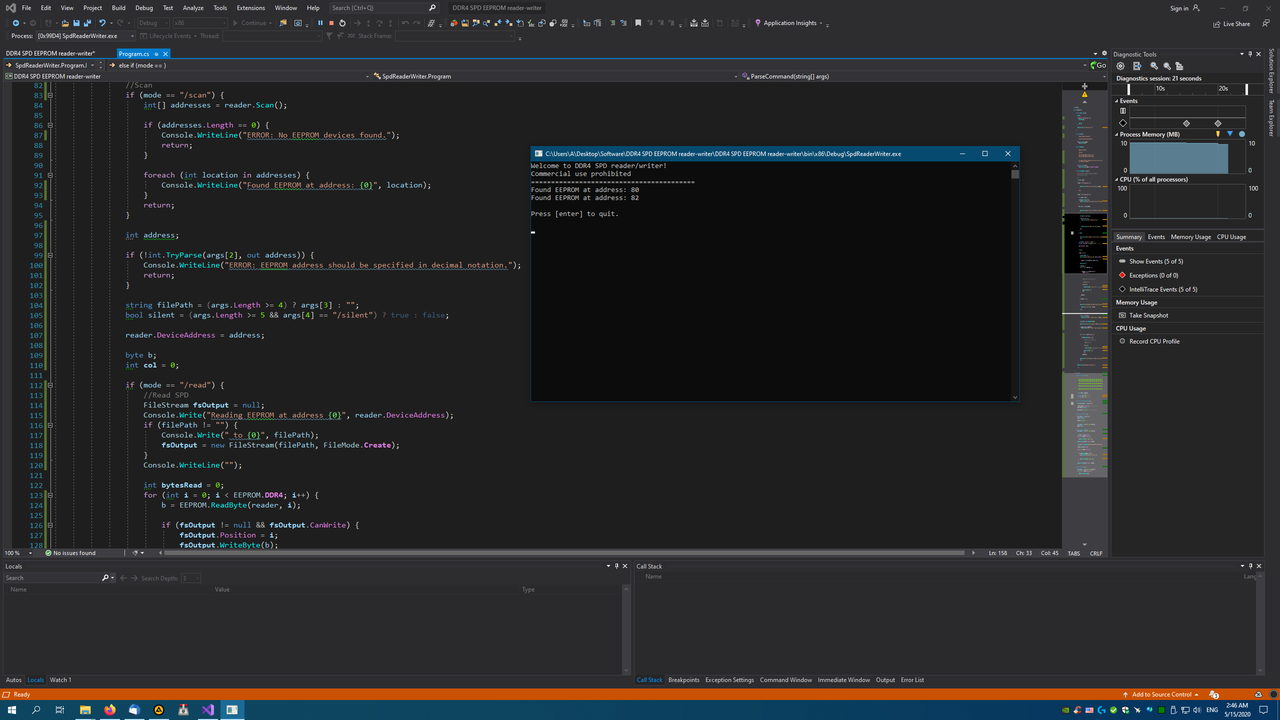Open Error List tab
Screen dimensions: 1280x720
click(912, 680)
